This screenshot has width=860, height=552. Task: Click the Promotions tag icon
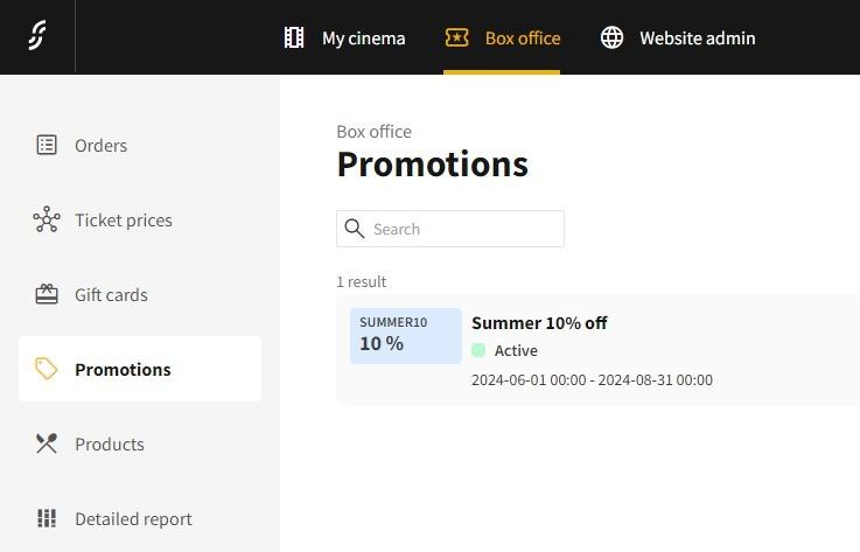coord(46,369)
